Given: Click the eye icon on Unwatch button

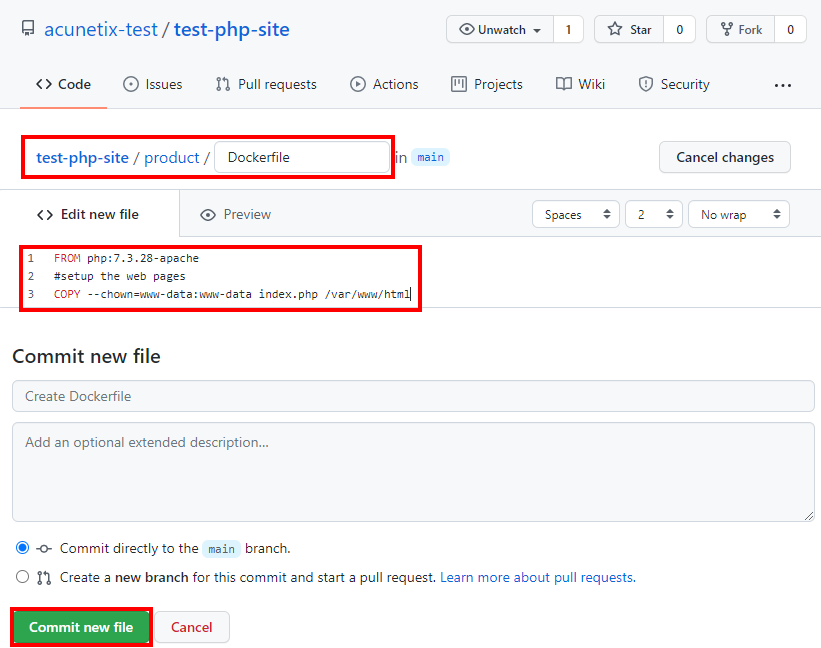Looking at the screenshot, I should point(467,29).
